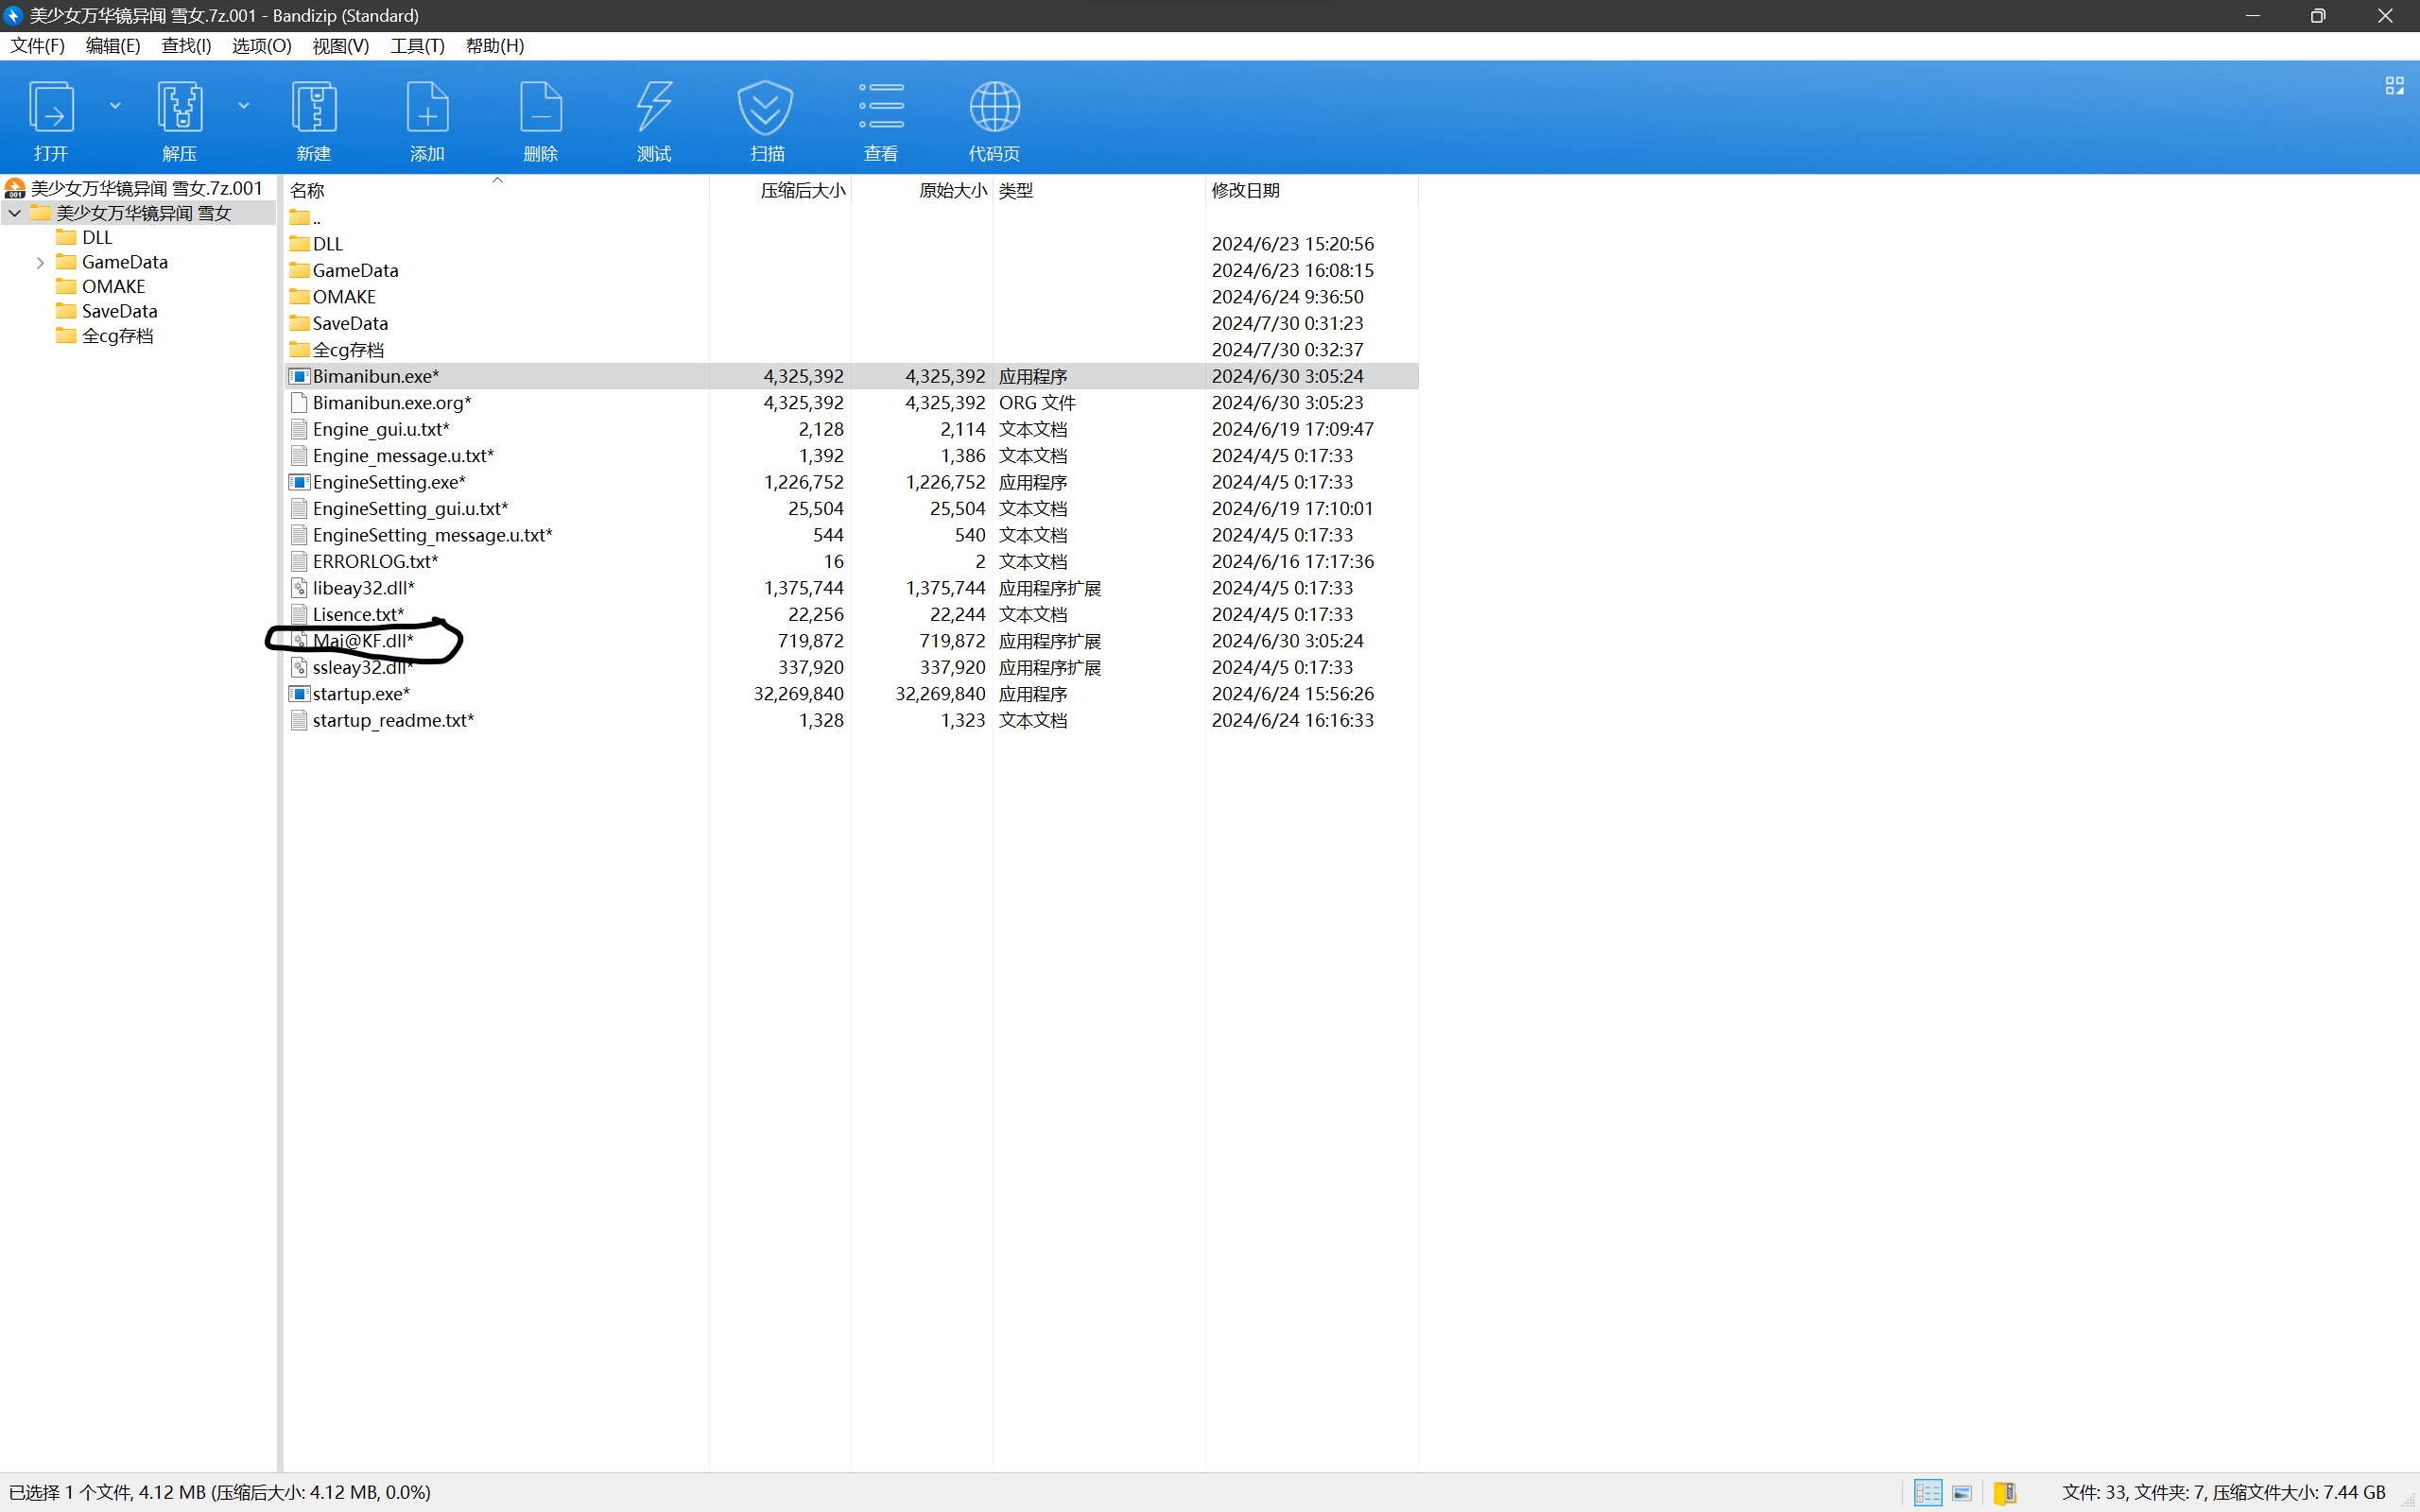2420x1512 pixels.
Task: Click the window resize grip at bottom right
Action: 2408,1500
